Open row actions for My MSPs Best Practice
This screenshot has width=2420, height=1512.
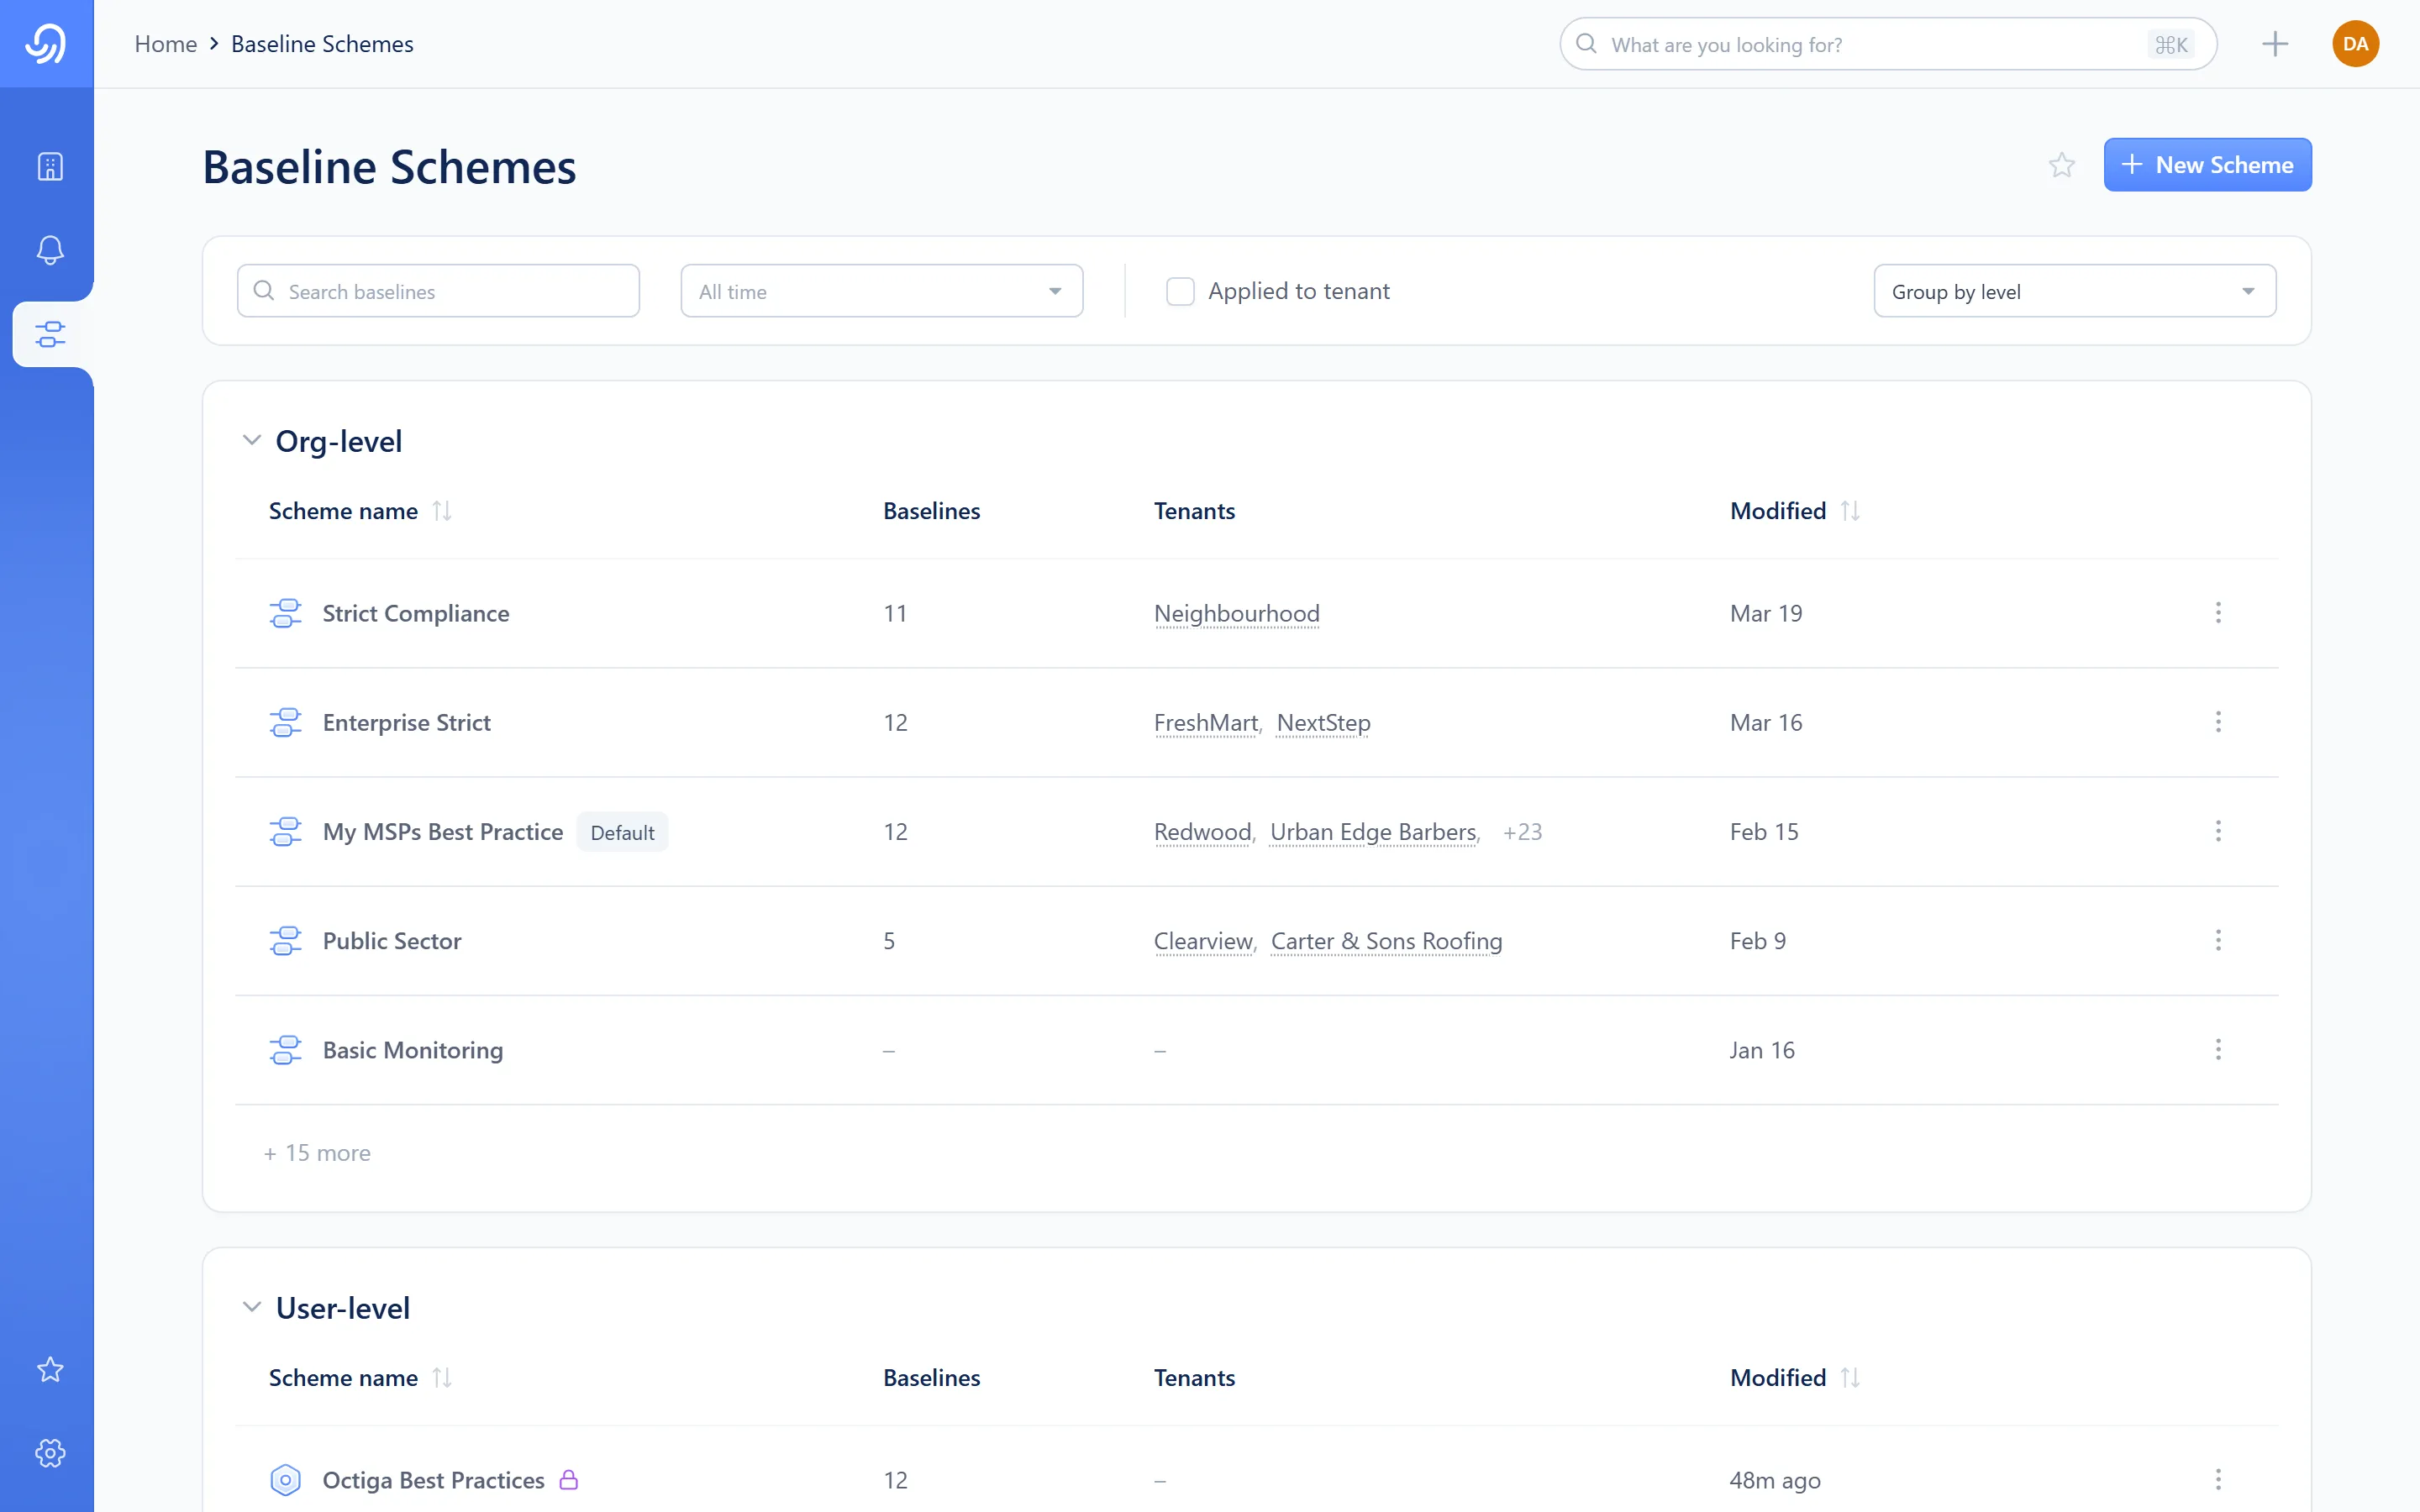2218,831
